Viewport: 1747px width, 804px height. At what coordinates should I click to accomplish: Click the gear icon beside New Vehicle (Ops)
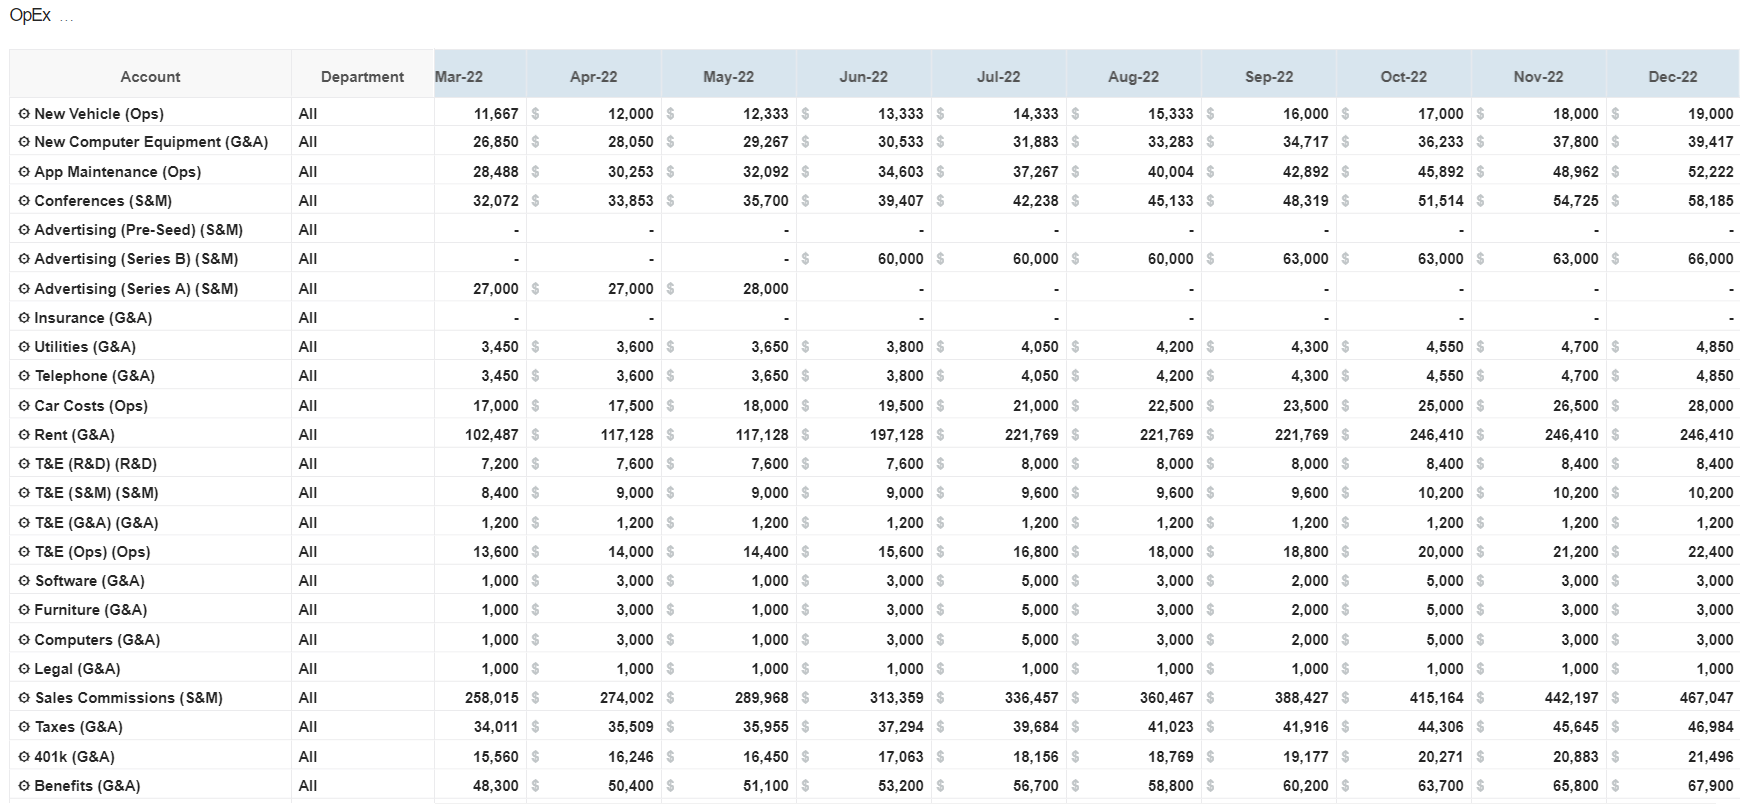tap(24, 114)
